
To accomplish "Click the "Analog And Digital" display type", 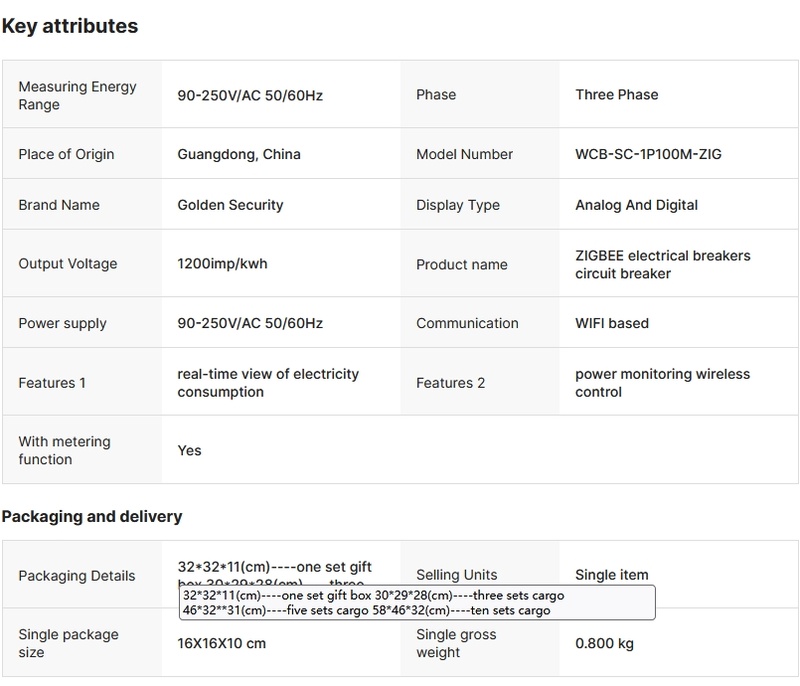I will point(636,205).
